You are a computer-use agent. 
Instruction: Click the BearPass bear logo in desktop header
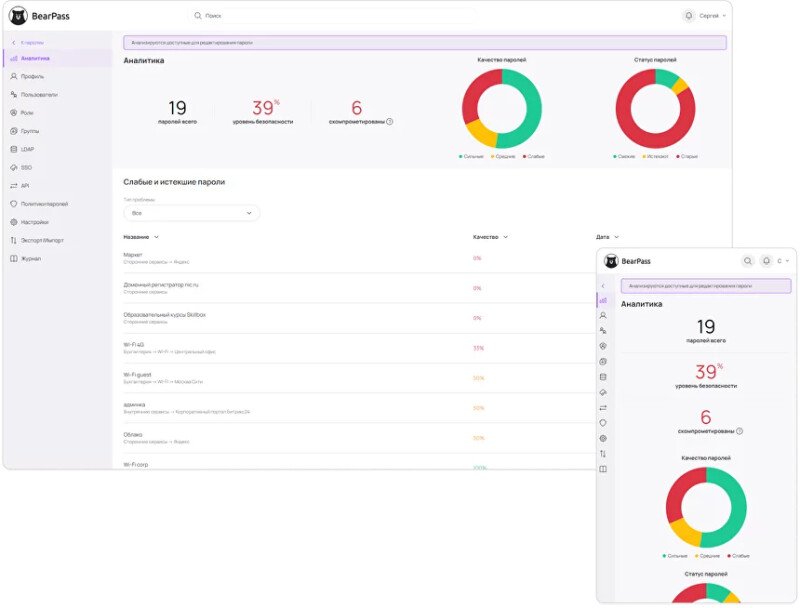pyautogui.click(x=18, y=16)
